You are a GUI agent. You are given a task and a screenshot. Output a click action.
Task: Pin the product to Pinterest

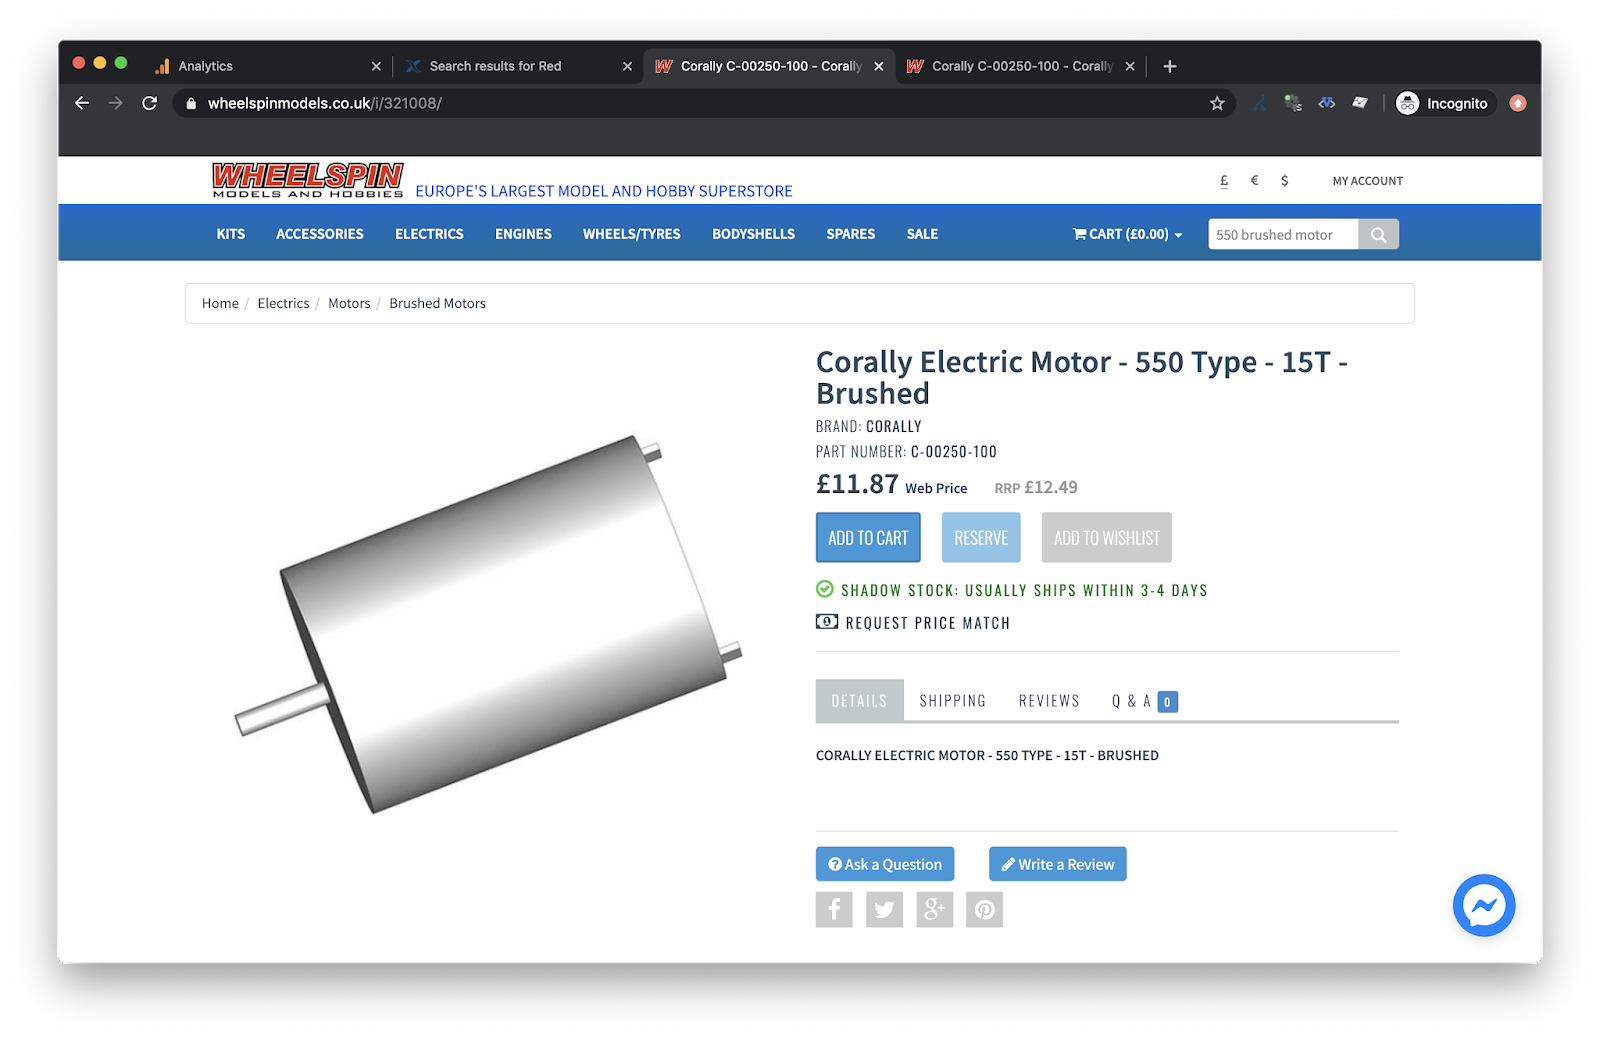pyautogui.click(x=984, y=909)
